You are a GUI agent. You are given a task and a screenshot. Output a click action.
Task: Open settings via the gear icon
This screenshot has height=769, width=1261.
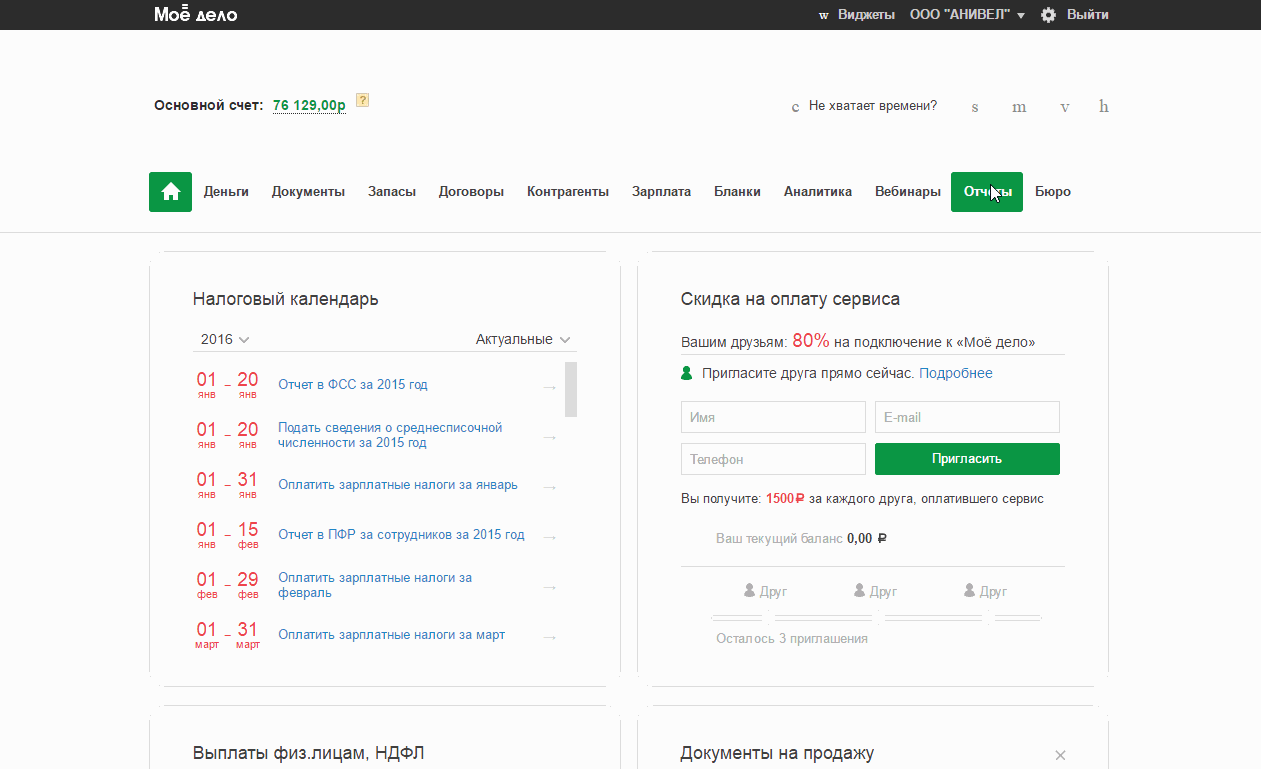click(x=1048, y=15)
